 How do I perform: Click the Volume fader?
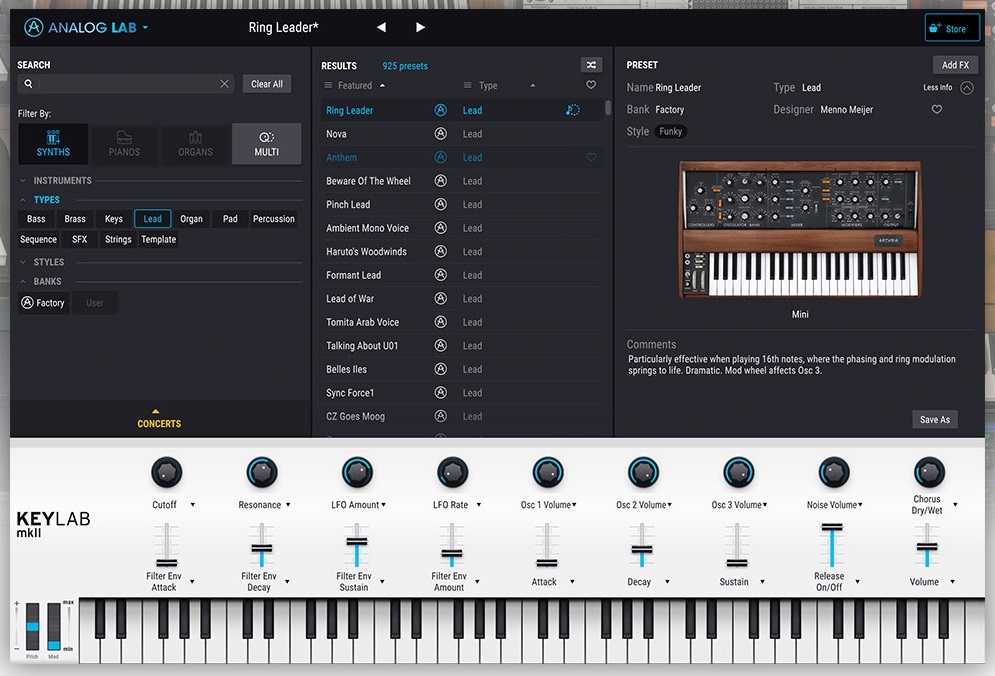point(927,548)
